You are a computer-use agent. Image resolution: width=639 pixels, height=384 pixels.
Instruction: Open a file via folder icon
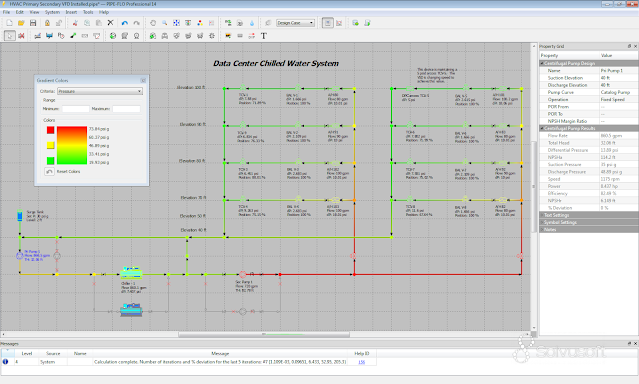pyautogui.click(x=21, y=23)
